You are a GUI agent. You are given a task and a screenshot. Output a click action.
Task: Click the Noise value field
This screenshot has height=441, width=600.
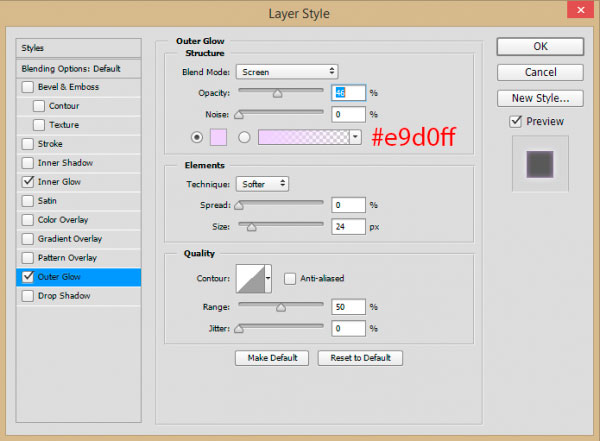click(x=348, y=114)
